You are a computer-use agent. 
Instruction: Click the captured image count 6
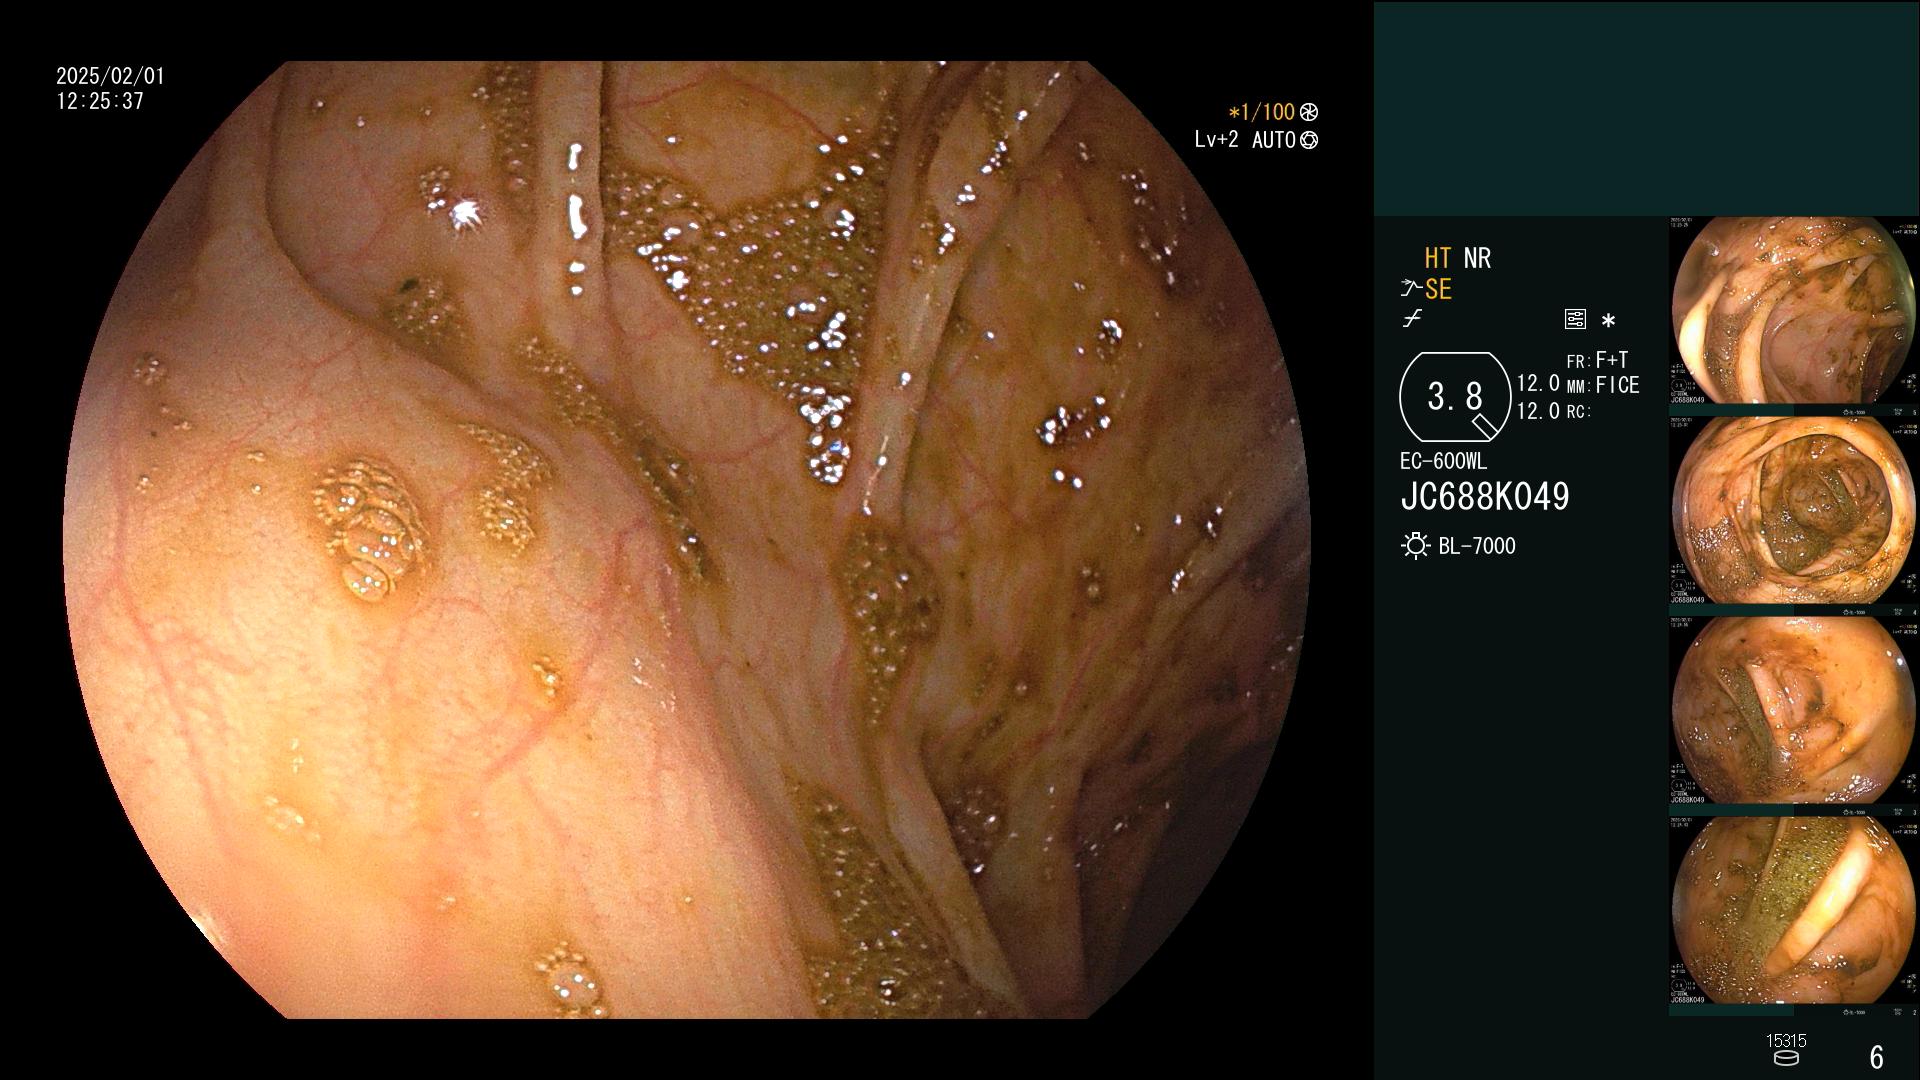pos(1877,1057)
